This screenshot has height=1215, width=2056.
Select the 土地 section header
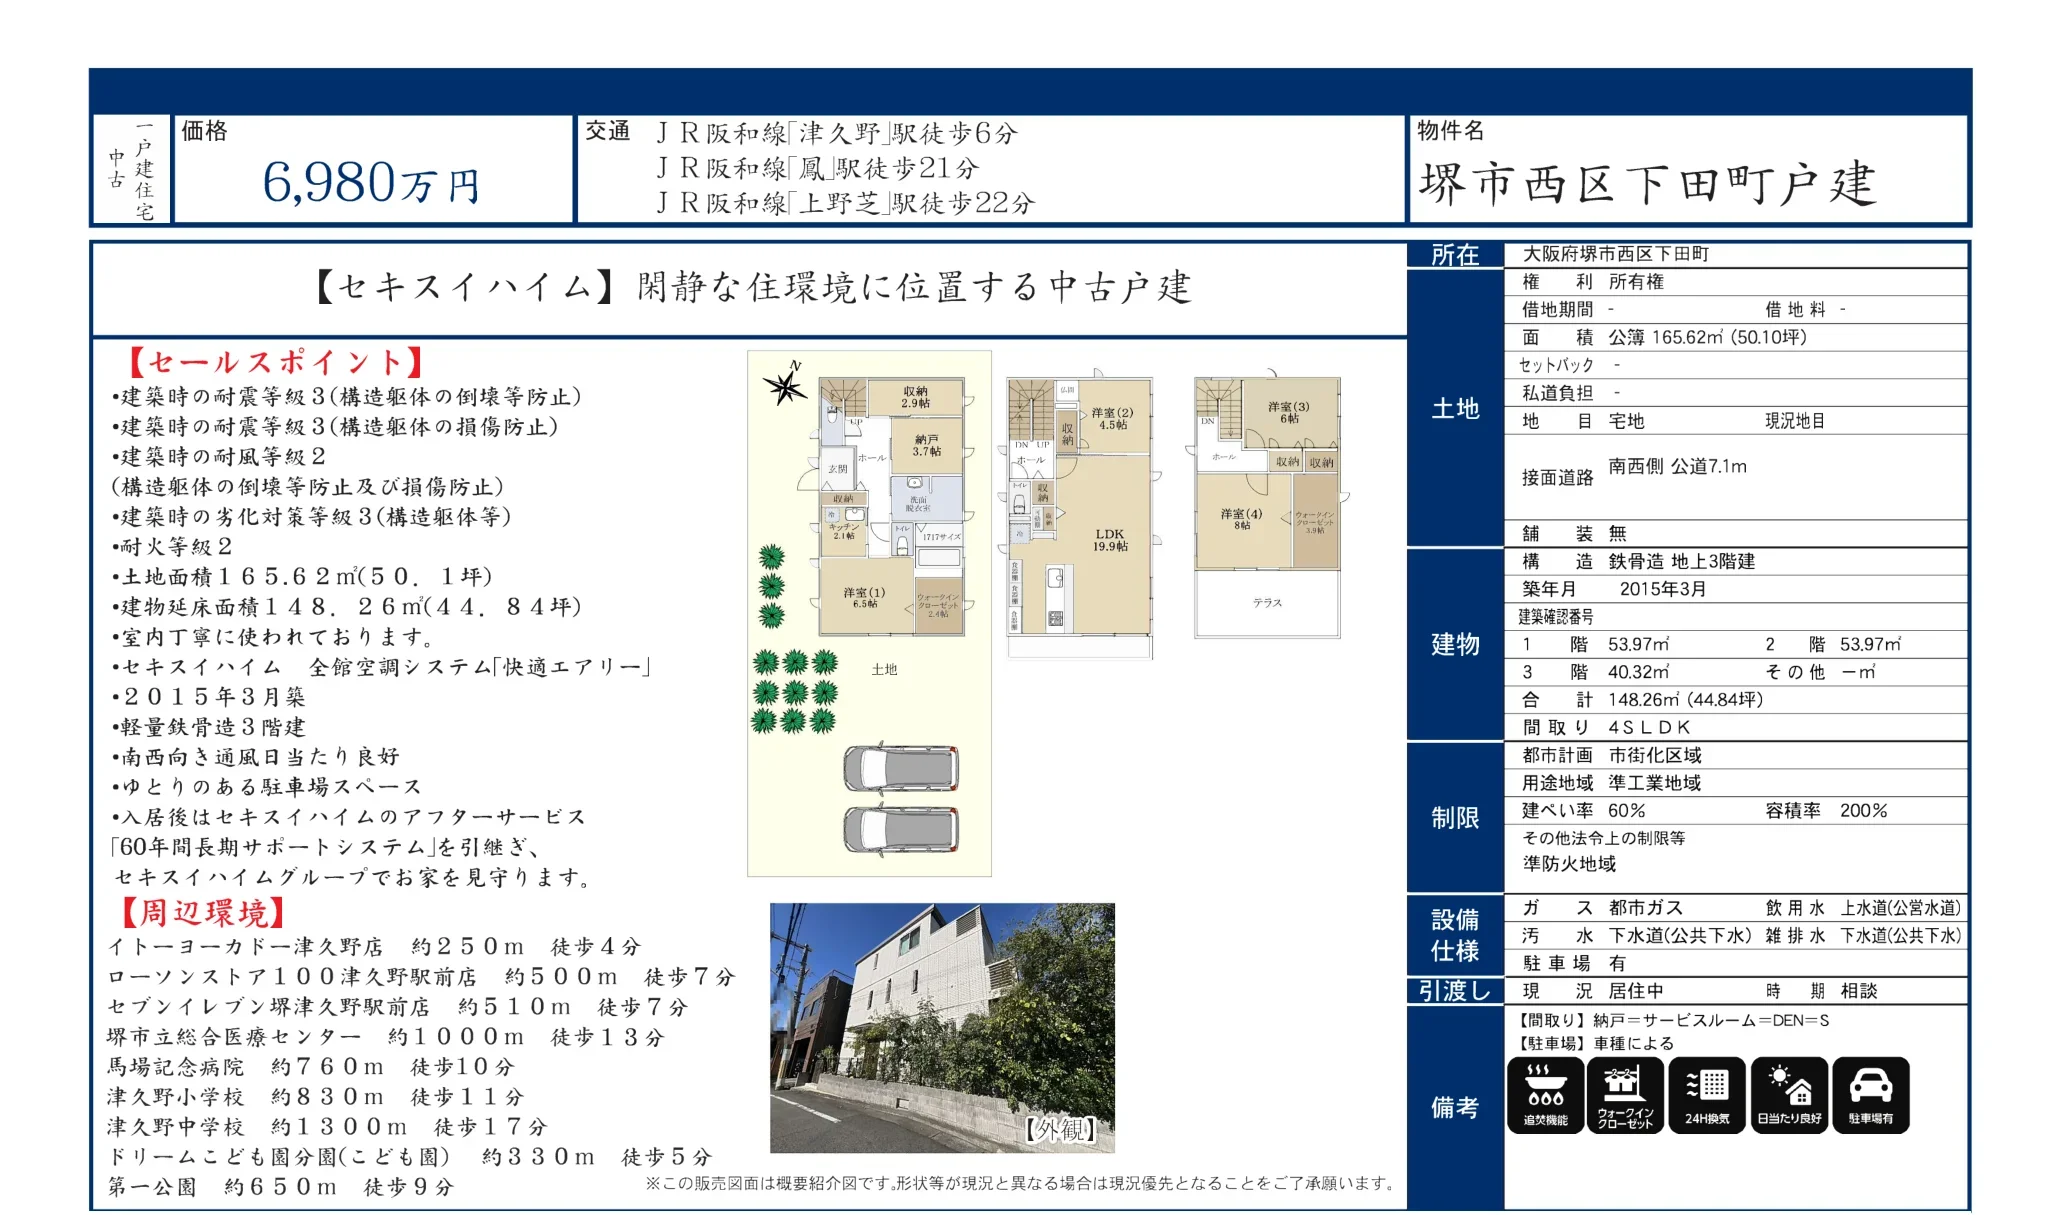(x=1454, y=408)
